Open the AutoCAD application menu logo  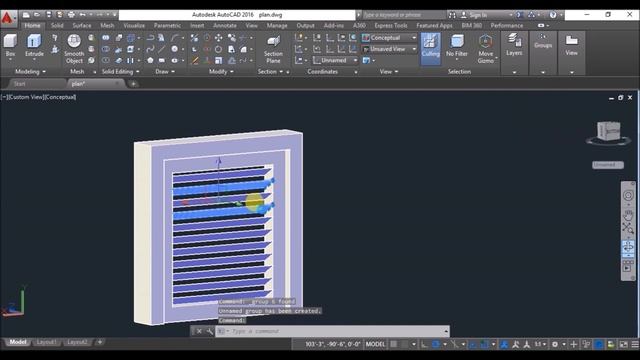(8, 18)
